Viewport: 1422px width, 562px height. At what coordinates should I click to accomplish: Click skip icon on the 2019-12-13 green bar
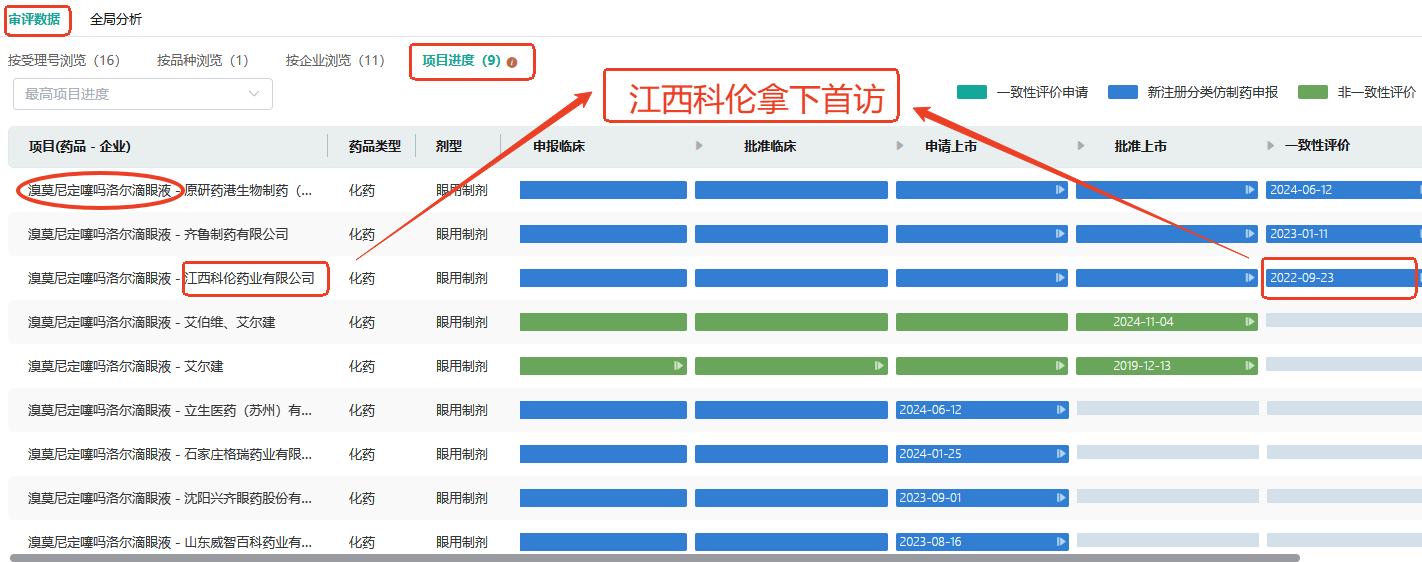tap(1250, 366)
